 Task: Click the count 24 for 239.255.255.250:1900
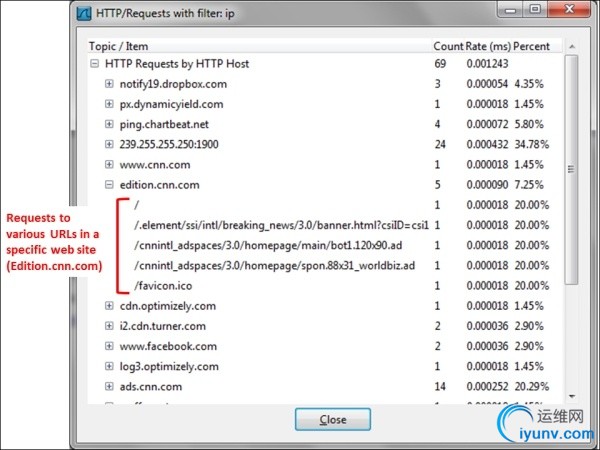(x=440, y=144)
